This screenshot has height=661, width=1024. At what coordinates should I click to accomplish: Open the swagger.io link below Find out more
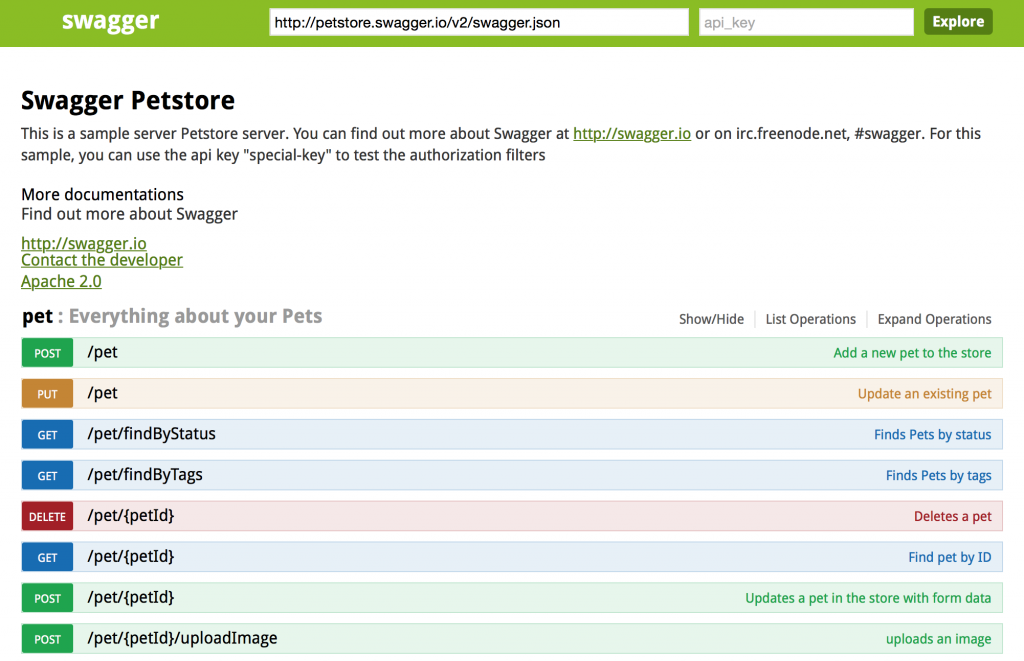[84, 243]
